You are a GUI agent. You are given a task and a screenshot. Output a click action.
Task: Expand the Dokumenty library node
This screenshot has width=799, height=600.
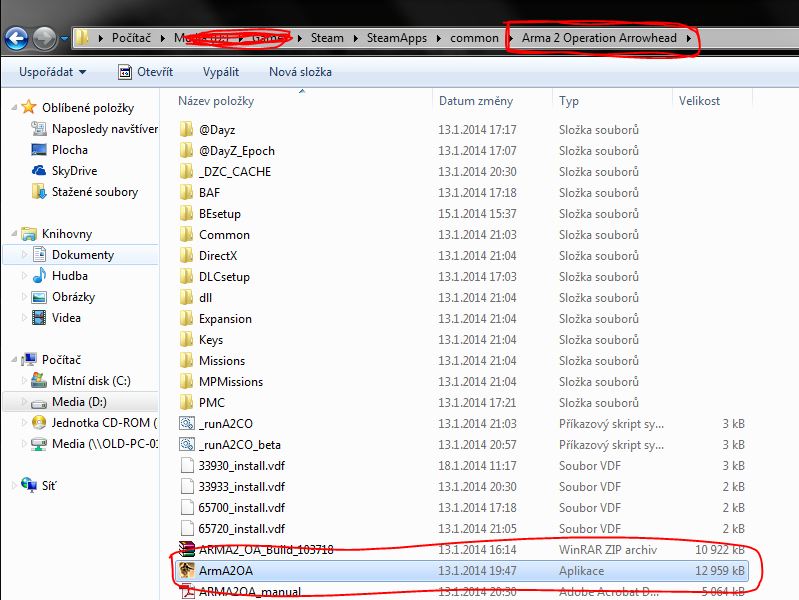pos(24,254)
